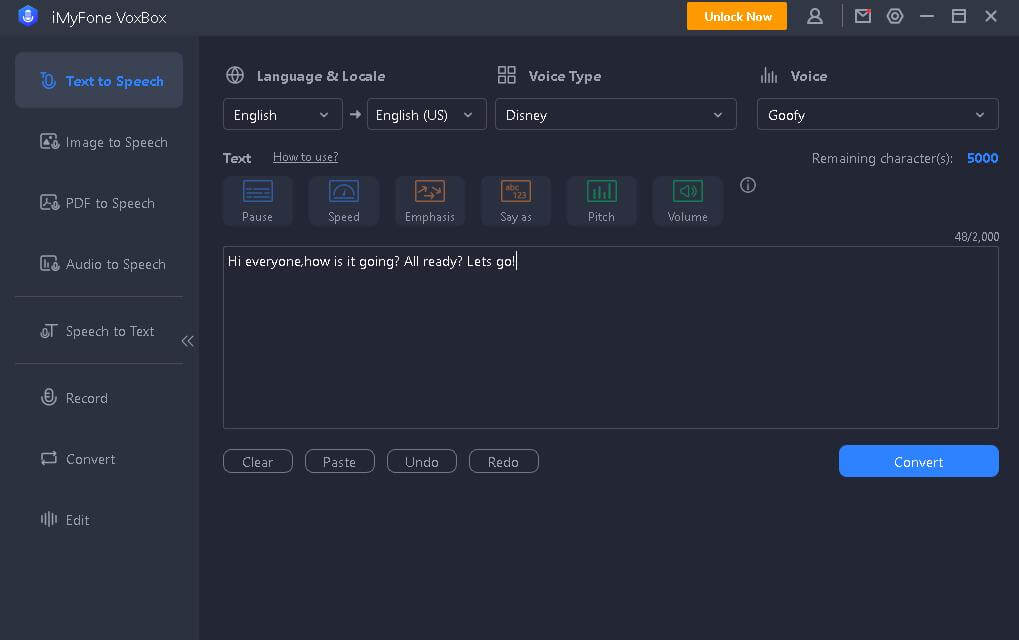
Task: Expand the English language dropdown
Action: (x=282, y=115)
